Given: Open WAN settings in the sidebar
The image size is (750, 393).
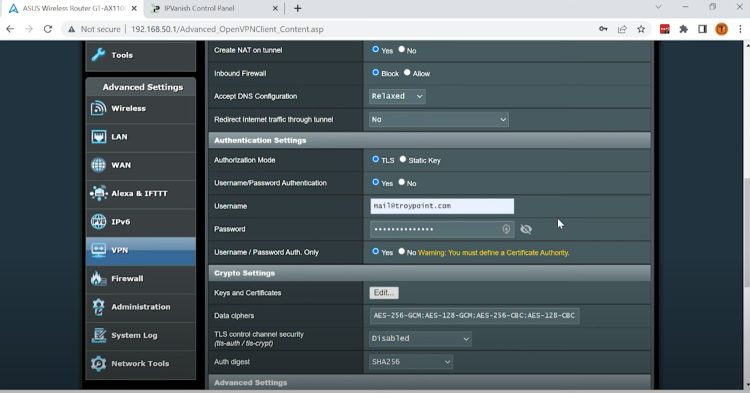Looking at the screenshot, I should click(141, 165).
